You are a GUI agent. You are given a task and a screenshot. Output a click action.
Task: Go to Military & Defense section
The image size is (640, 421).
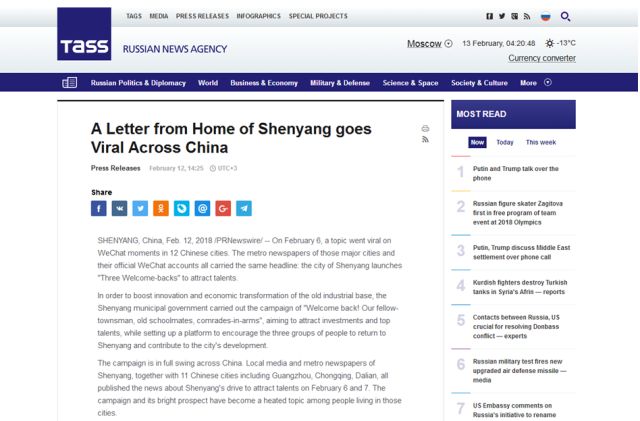[x=339, y=83]
